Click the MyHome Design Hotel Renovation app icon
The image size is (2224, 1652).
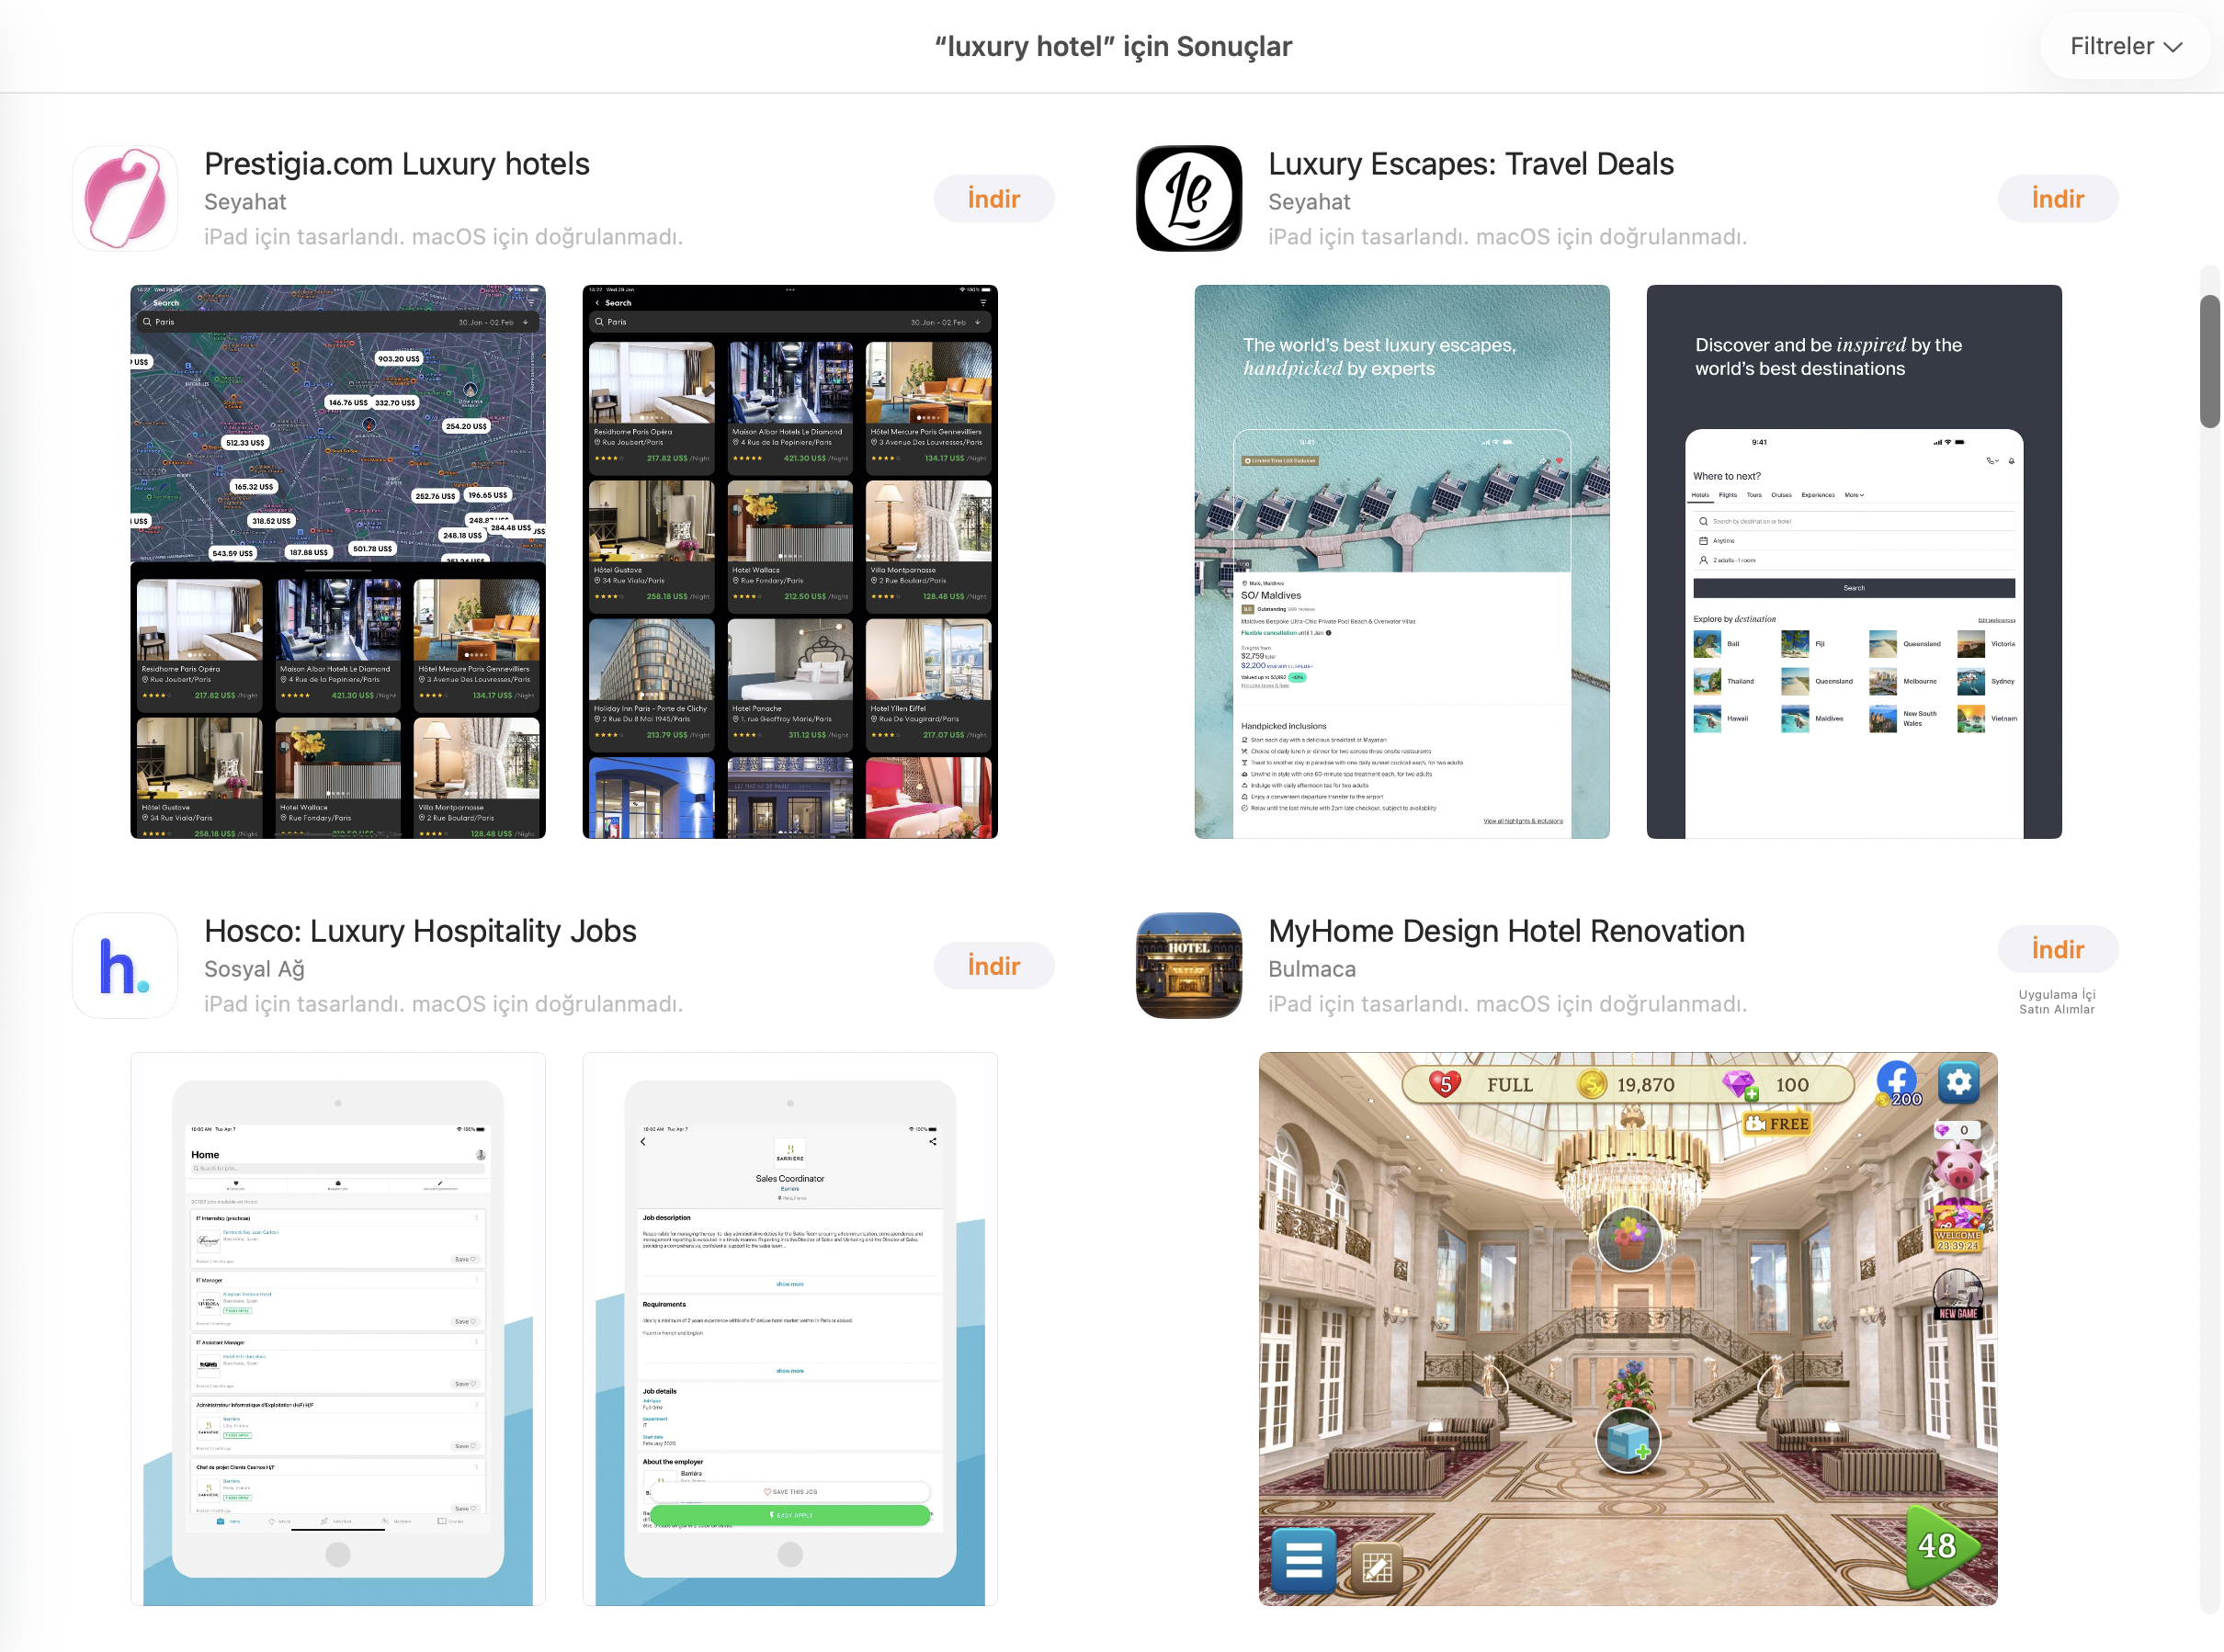click(1188, 964)
